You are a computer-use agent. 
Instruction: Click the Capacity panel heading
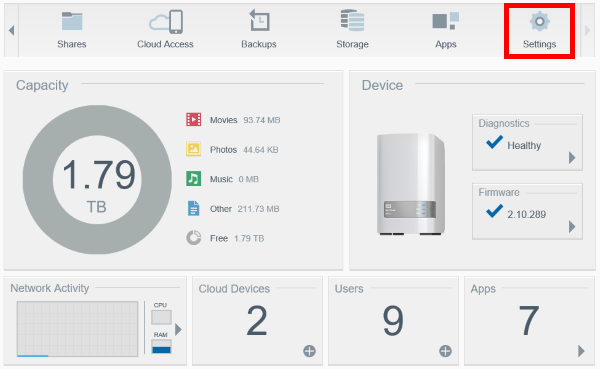pyautogui.click(x=42, y=85)
